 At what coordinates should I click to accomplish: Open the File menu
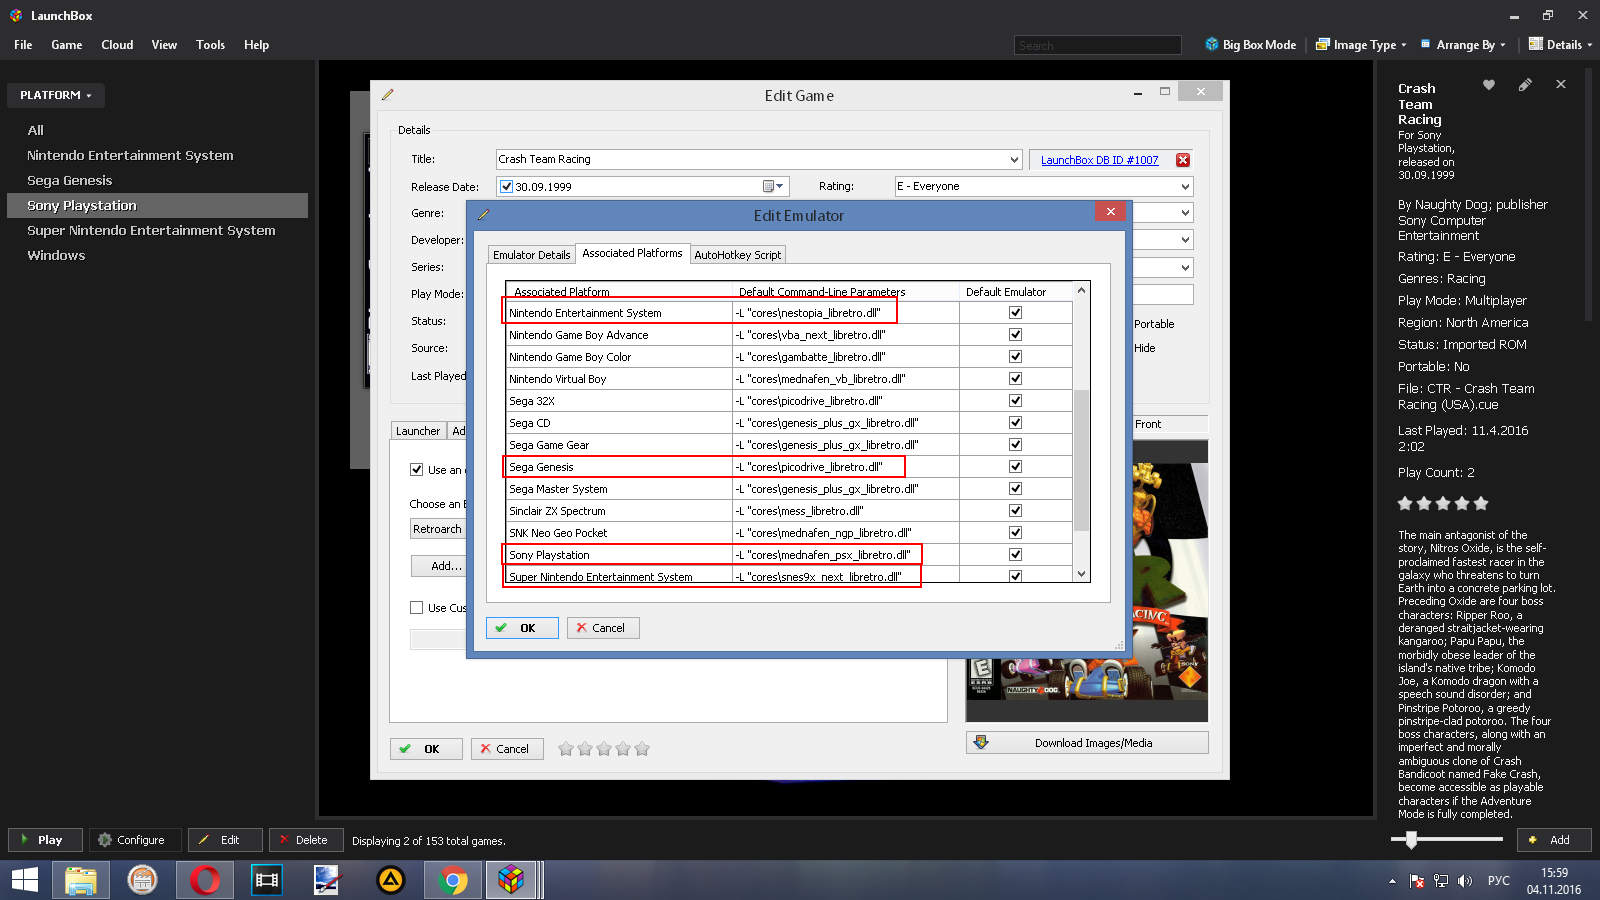[23, 45]
